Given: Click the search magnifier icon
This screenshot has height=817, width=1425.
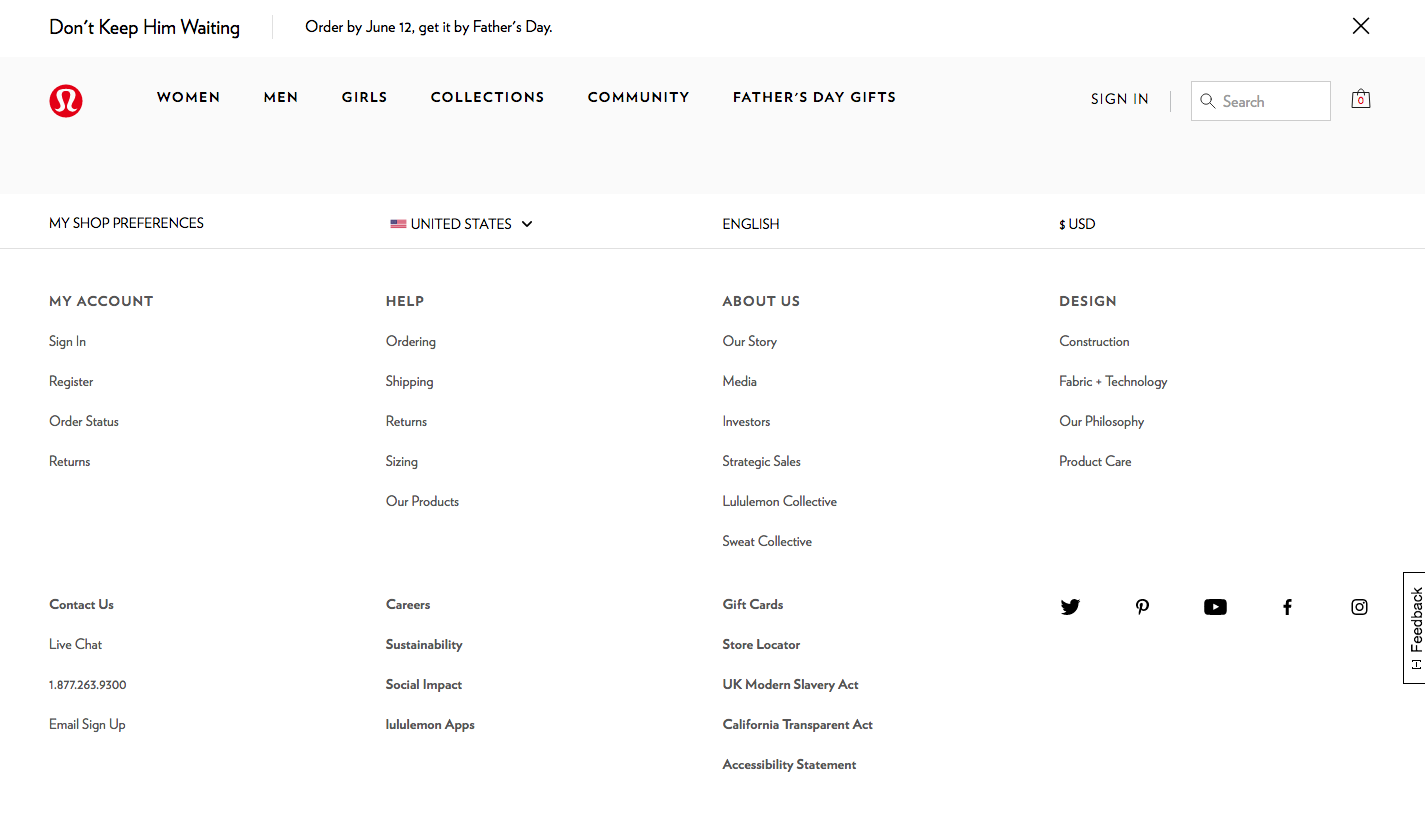Looking at the screenshot, I should click(x=1208, y=101).
